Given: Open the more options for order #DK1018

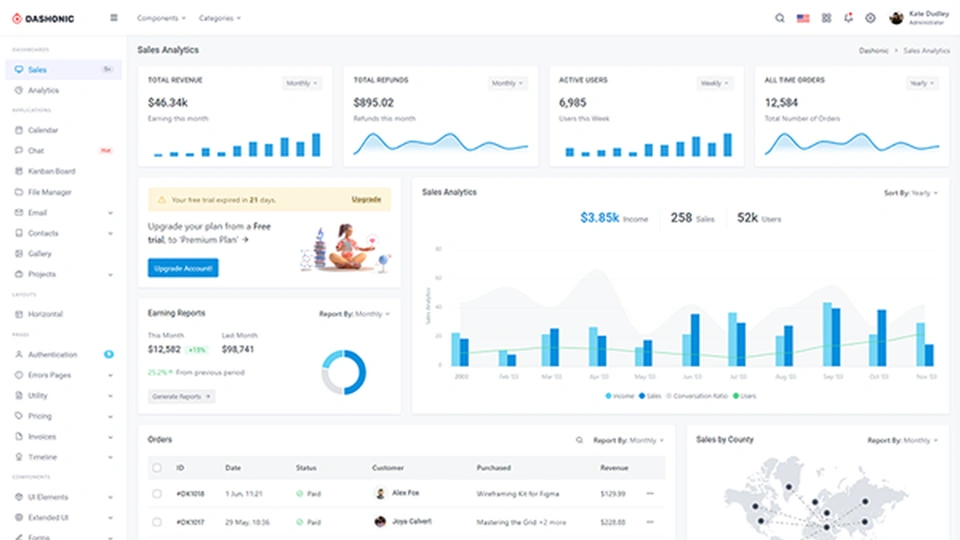Looking at the screenshot, I should click(x=650, y=493).
